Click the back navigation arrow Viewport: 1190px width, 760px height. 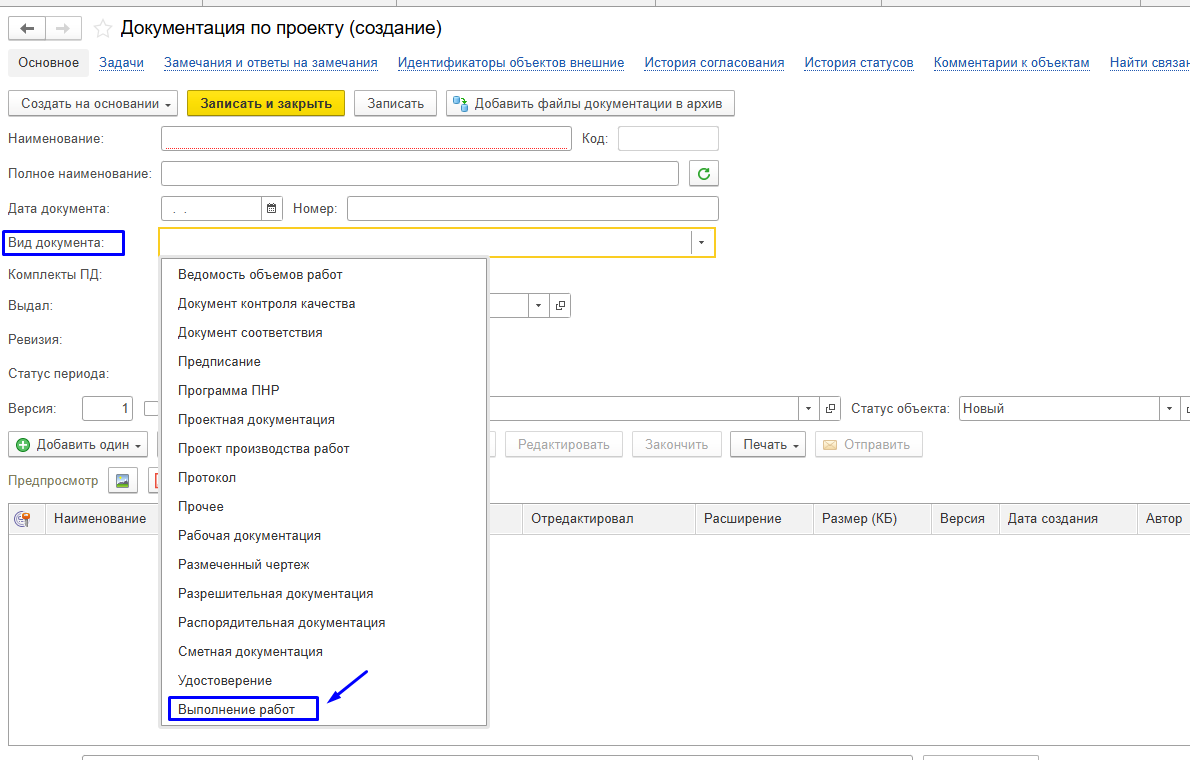27,29
